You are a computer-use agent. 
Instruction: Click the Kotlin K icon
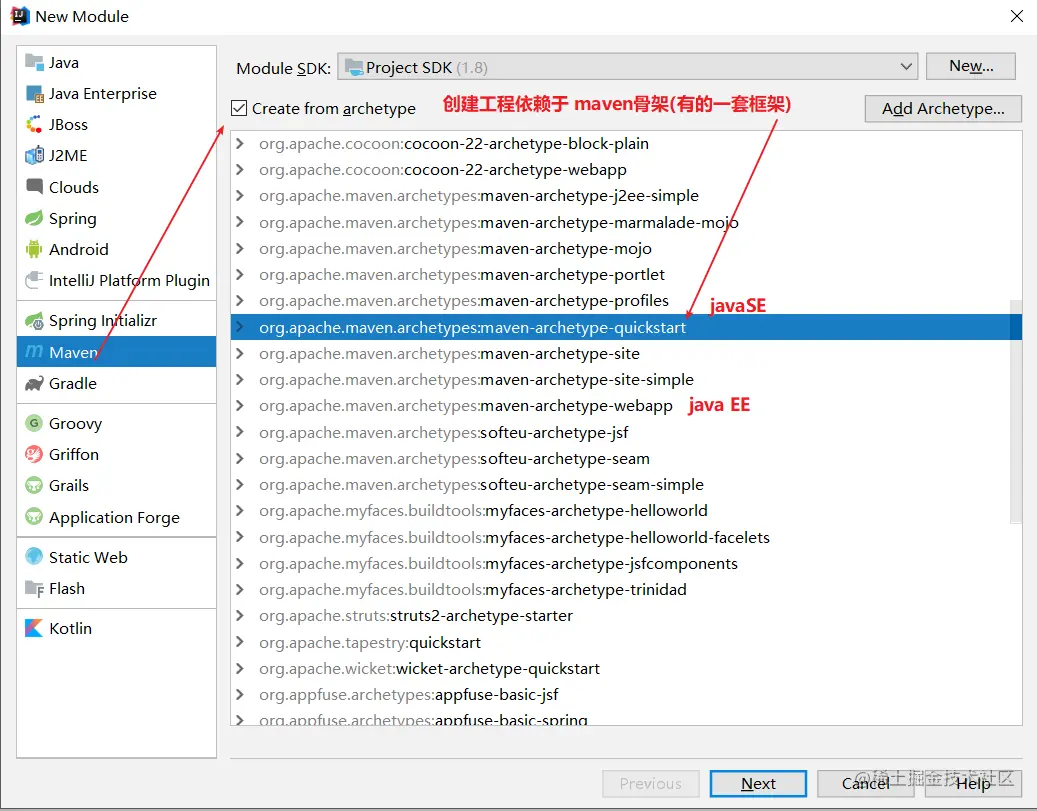click(x=34, y=628)
